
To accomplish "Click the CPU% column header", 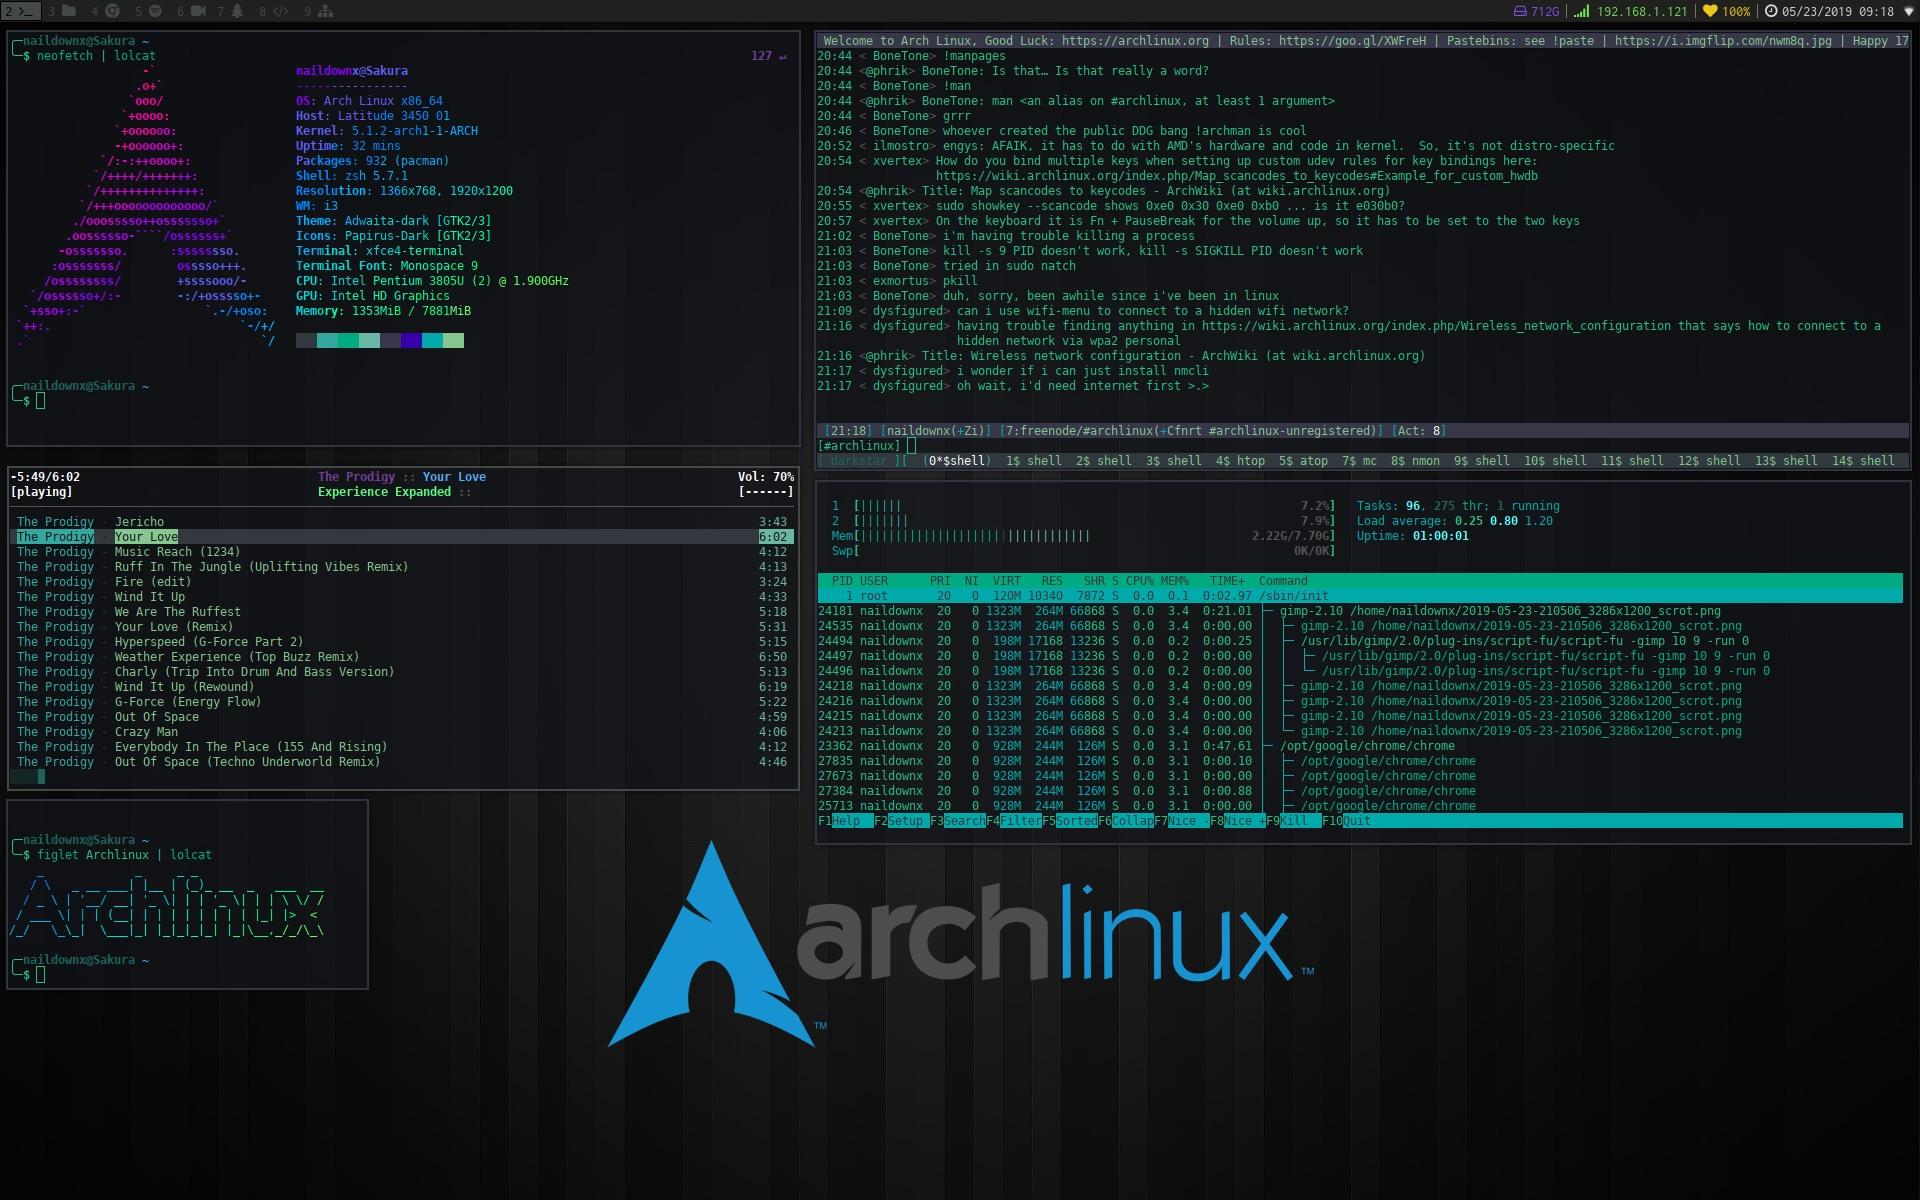I will coord(1139,581).
